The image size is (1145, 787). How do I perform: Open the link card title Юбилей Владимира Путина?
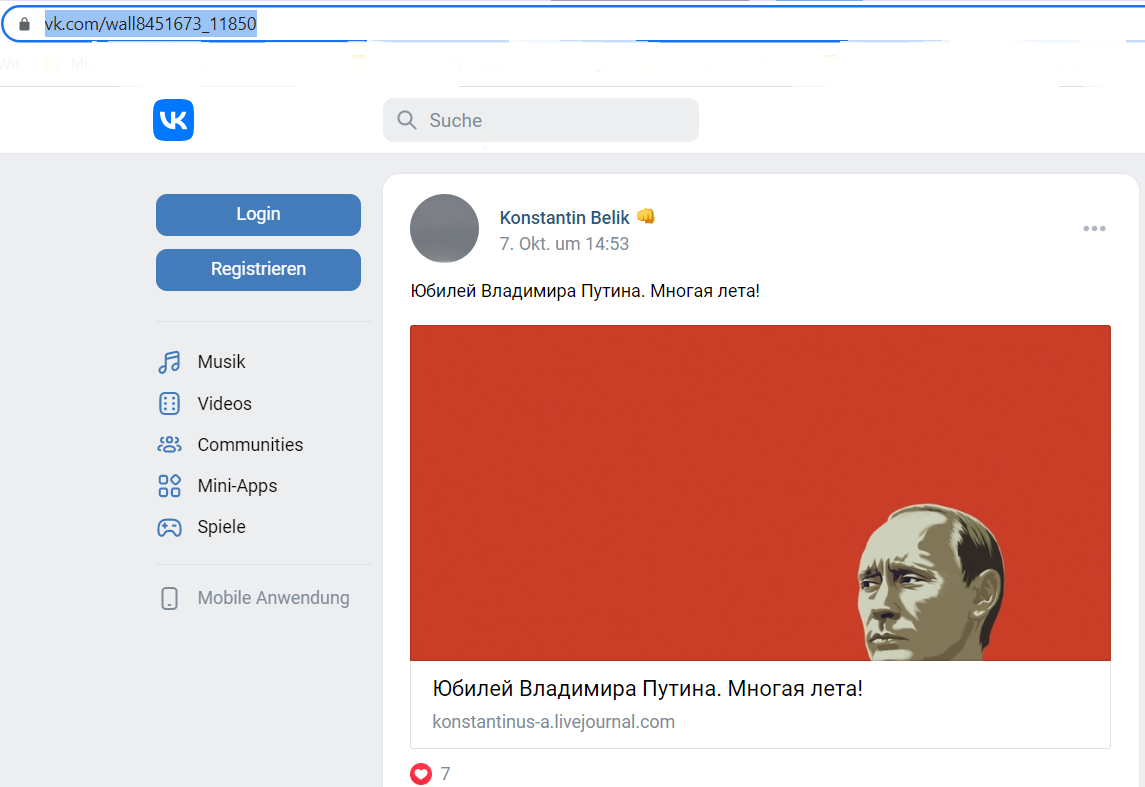pyautogui.click(x=647, y=688)
